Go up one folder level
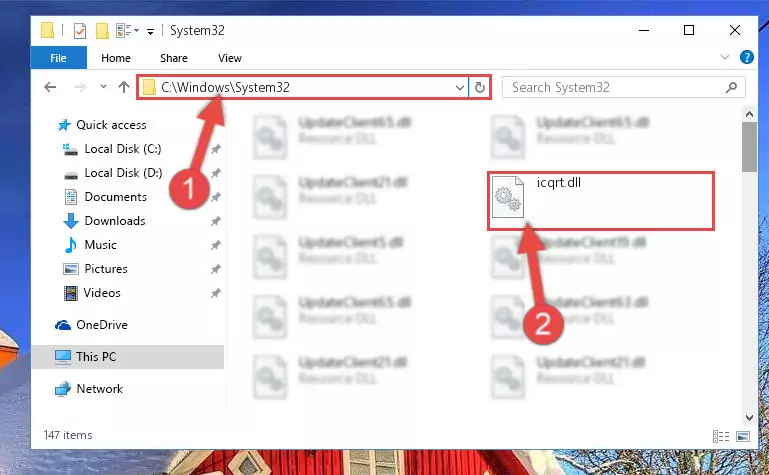The image size is (769, 475). click(124, 87)
